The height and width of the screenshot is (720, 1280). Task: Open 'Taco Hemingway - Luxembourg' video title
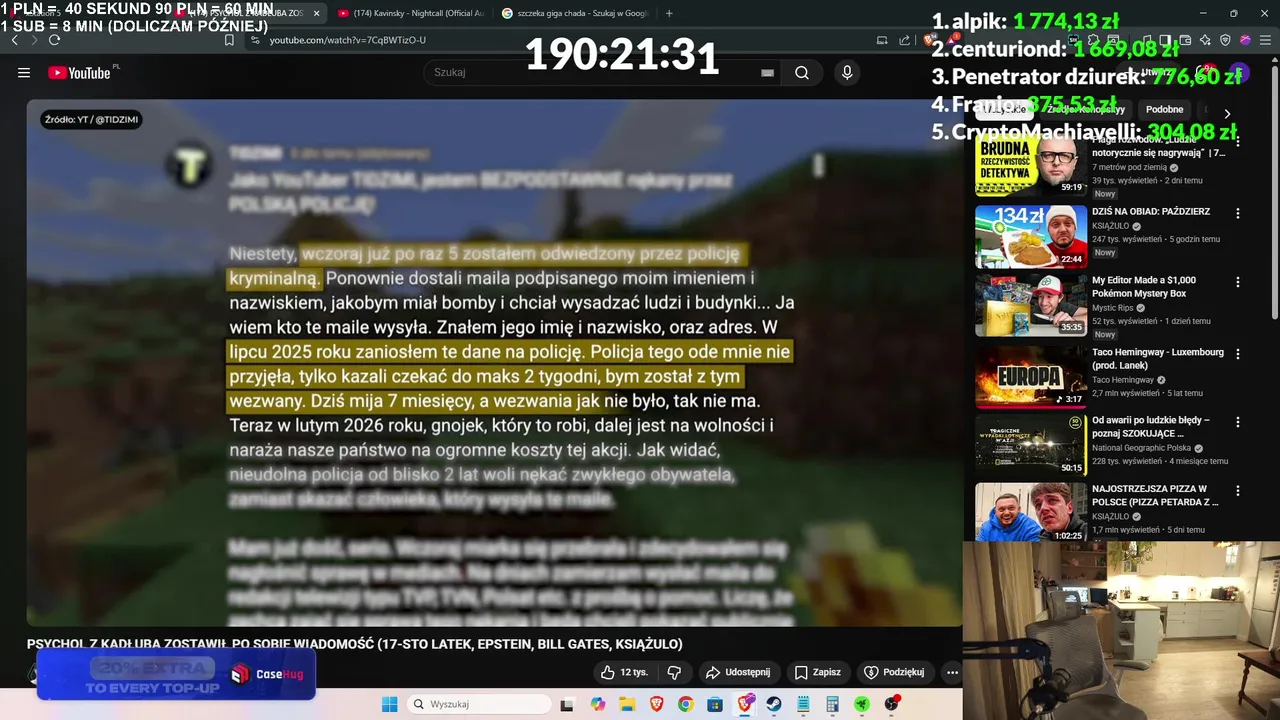click(x=1158, y=358)
